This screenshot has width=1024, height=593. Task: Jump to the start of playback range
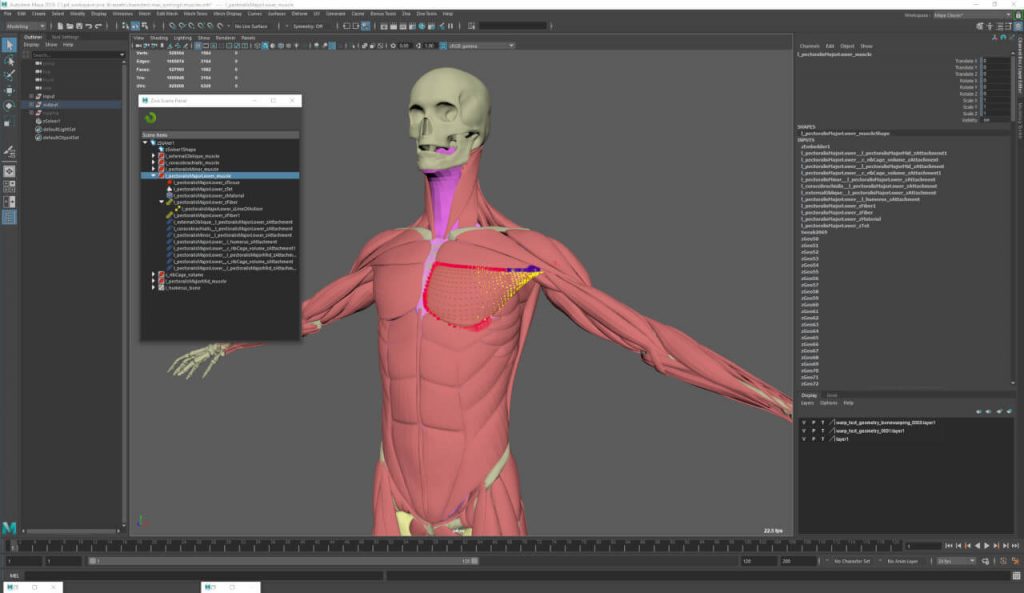(951, 546)
